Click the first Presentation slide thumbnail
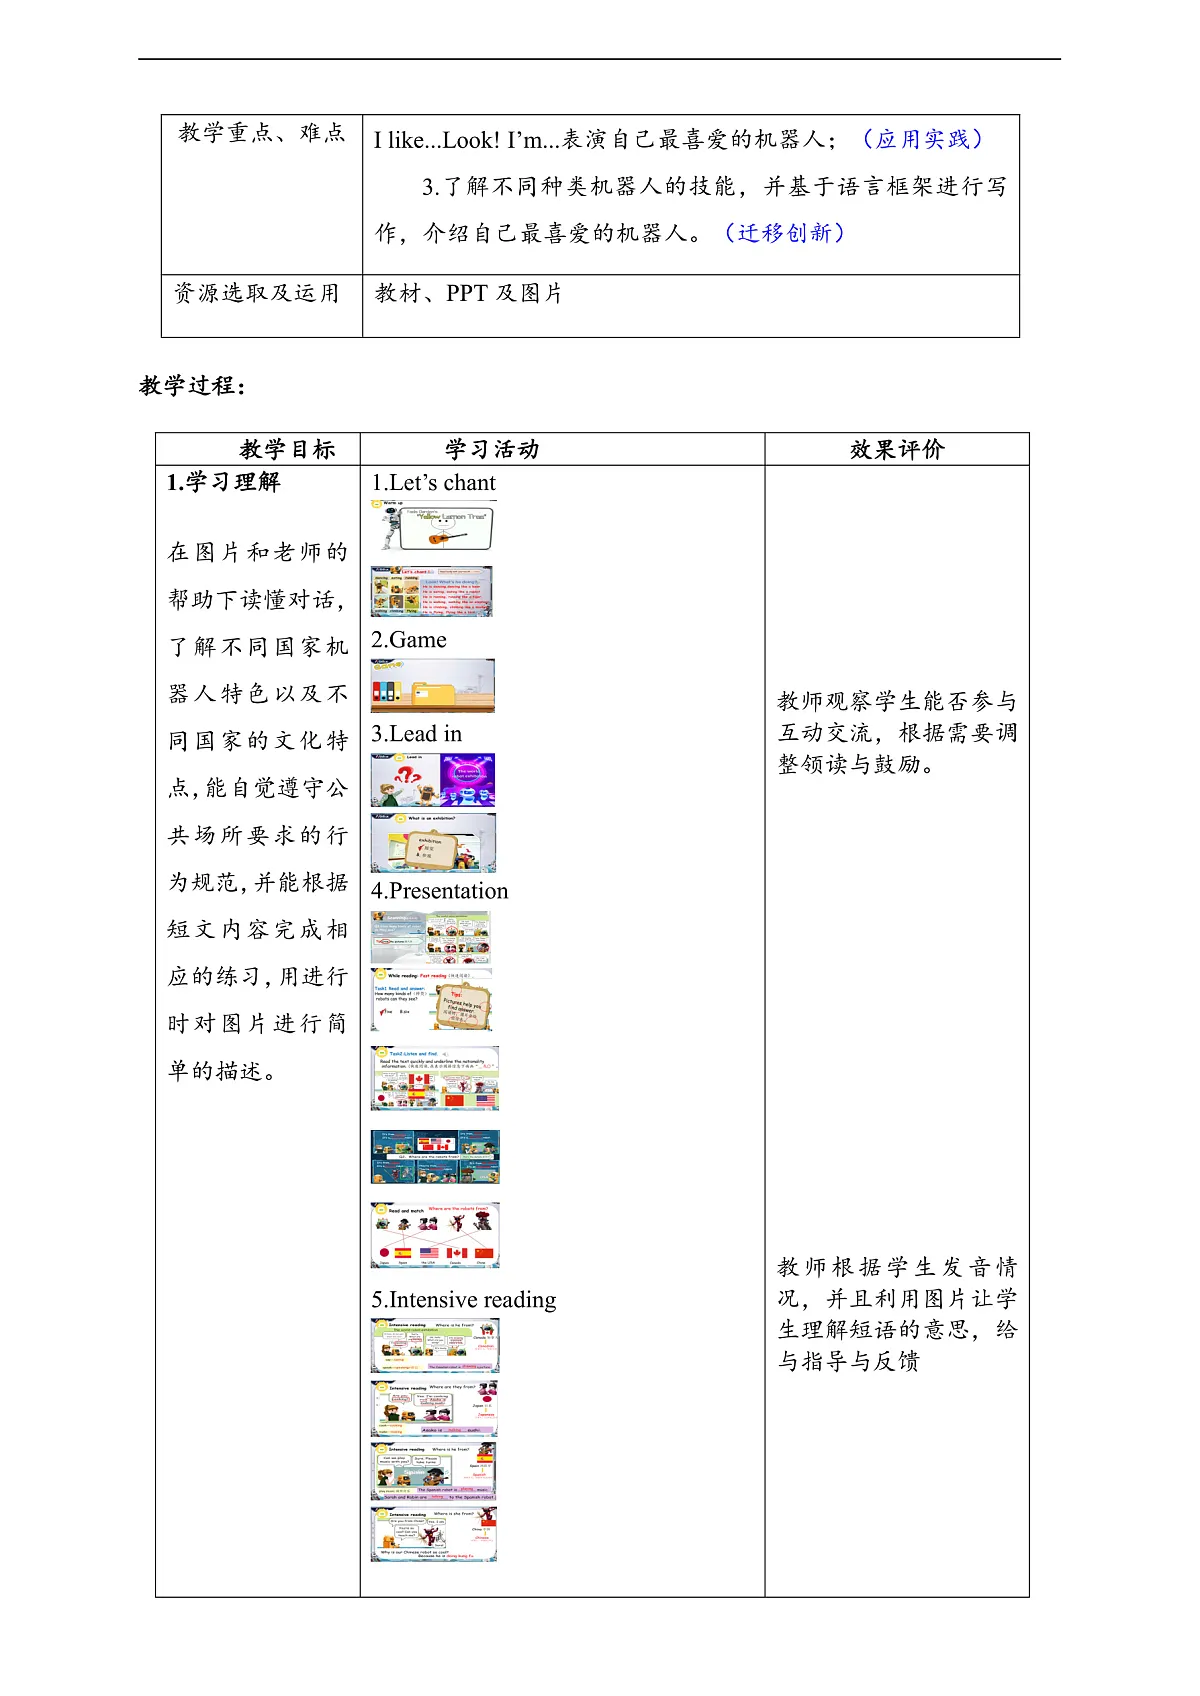Image resolution: width=1200 pixels, height=1696 pixels. pos(431,937)
